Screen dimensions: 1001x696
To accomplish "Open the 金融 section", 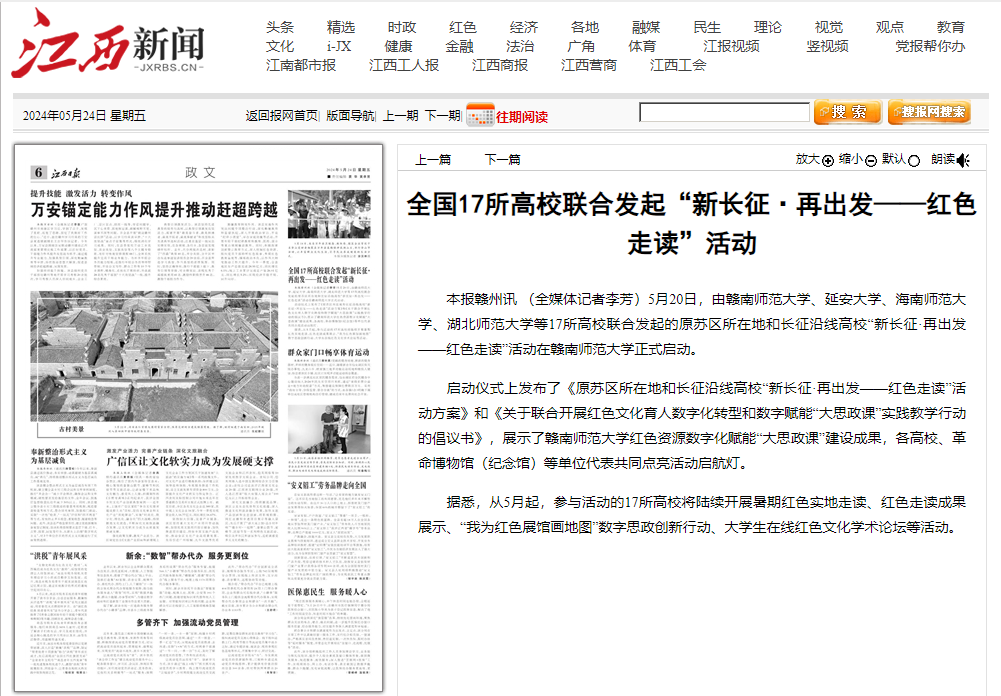I will click(x=460, y=47).
